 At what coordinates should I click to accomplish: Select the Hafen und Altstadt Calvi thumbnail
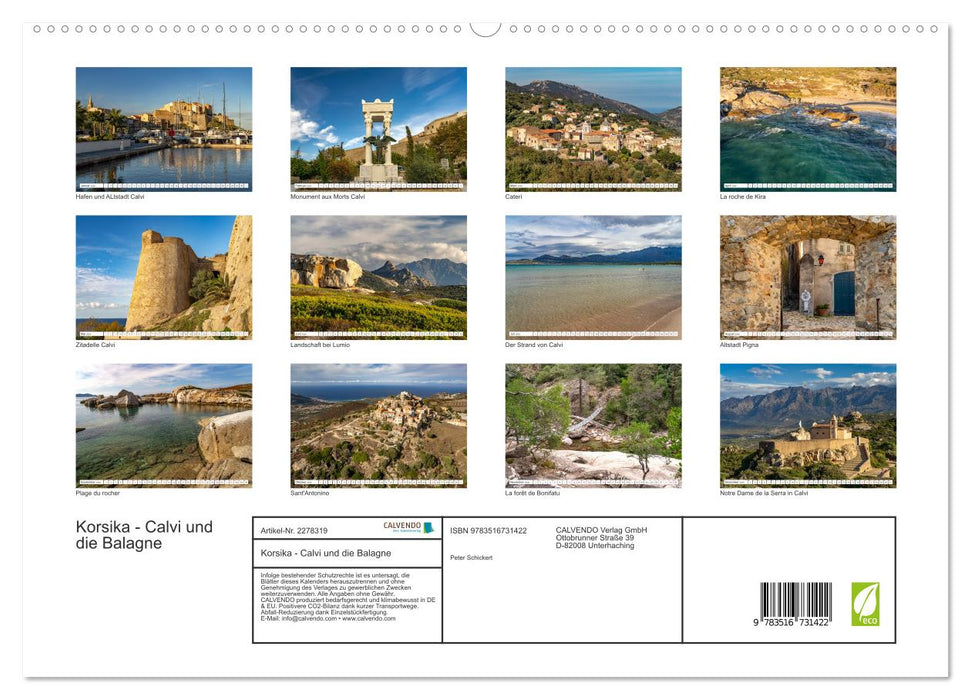click(164, 128)
